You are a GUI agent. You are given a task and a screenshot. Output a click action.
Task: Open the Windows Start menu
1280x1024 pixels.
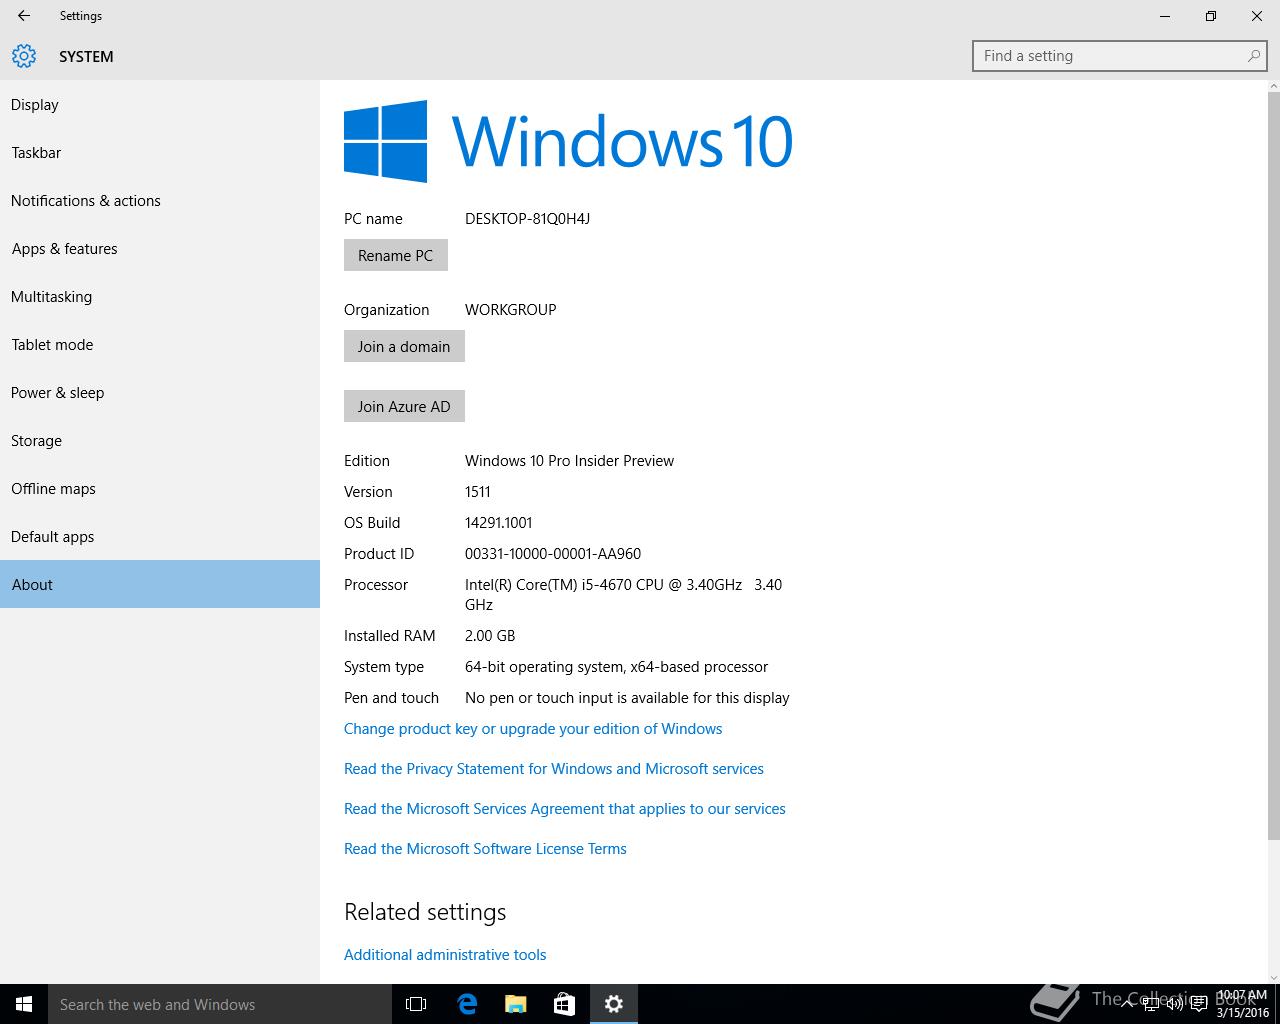24,1004
